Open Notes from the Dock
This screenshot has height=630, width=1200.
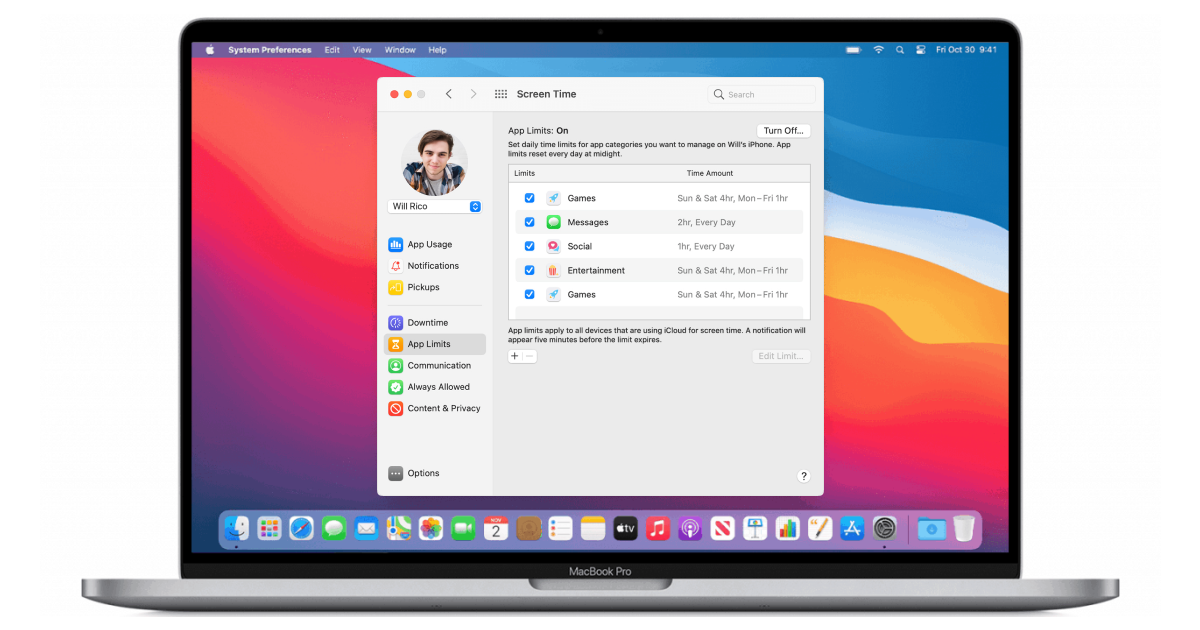(x=593, y=528)
